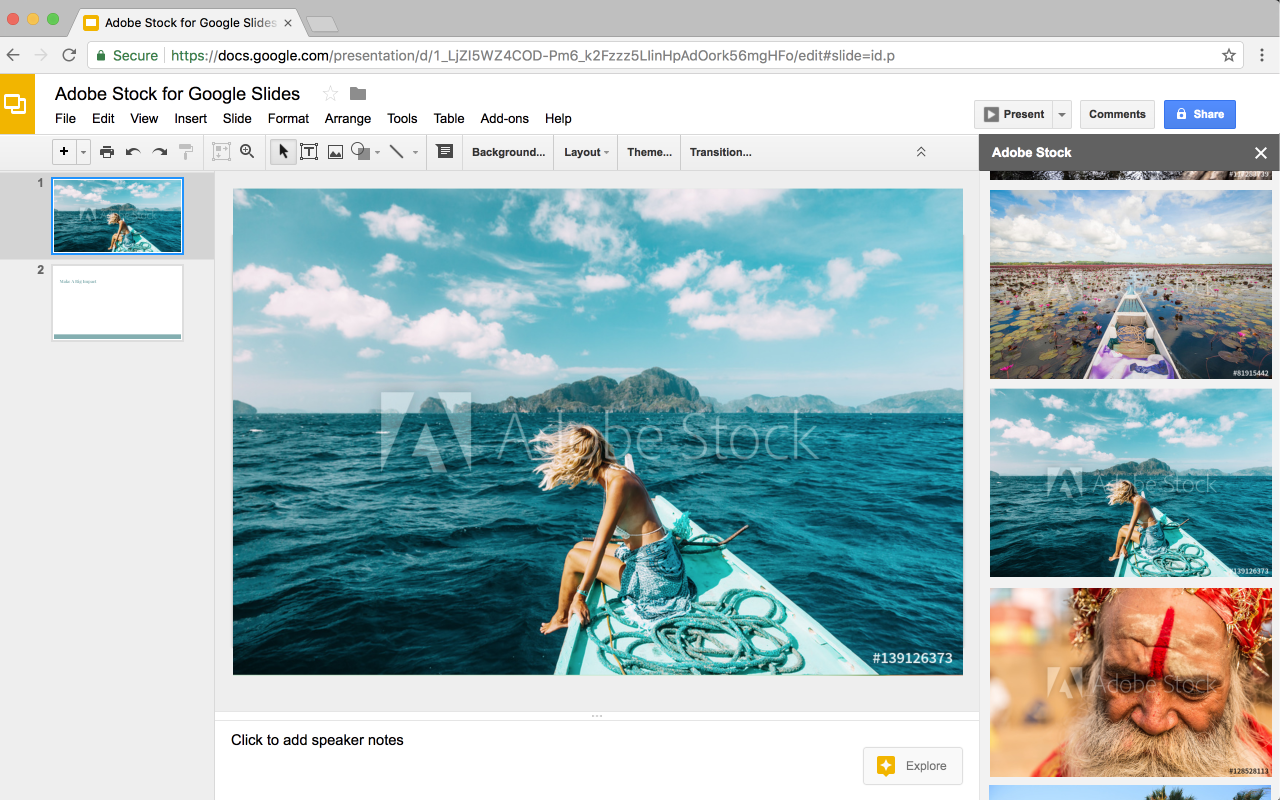The width and height of the screenshot is (1280, 800).
Task: Click the Slides home logo icon
Action: pos(17,104)
